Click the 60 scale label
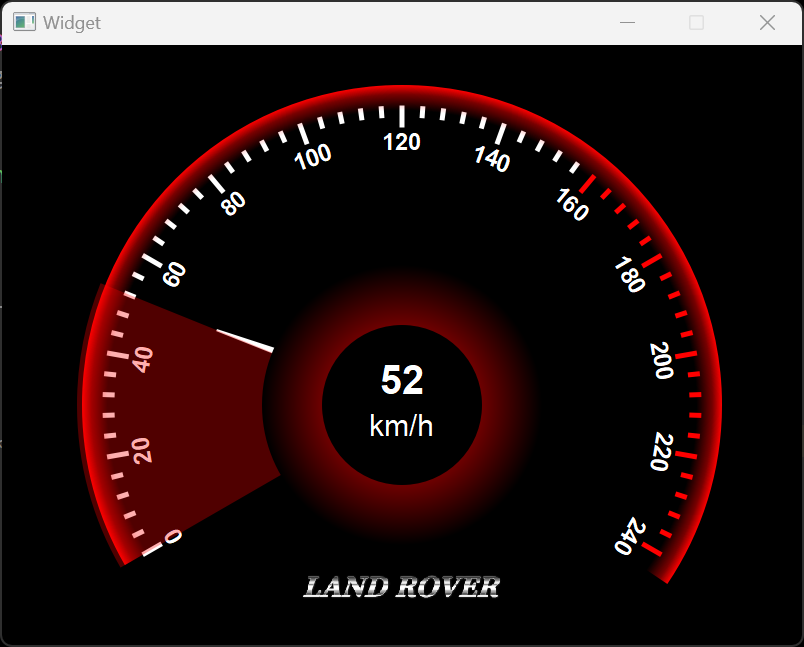 [x=174, y=274]
